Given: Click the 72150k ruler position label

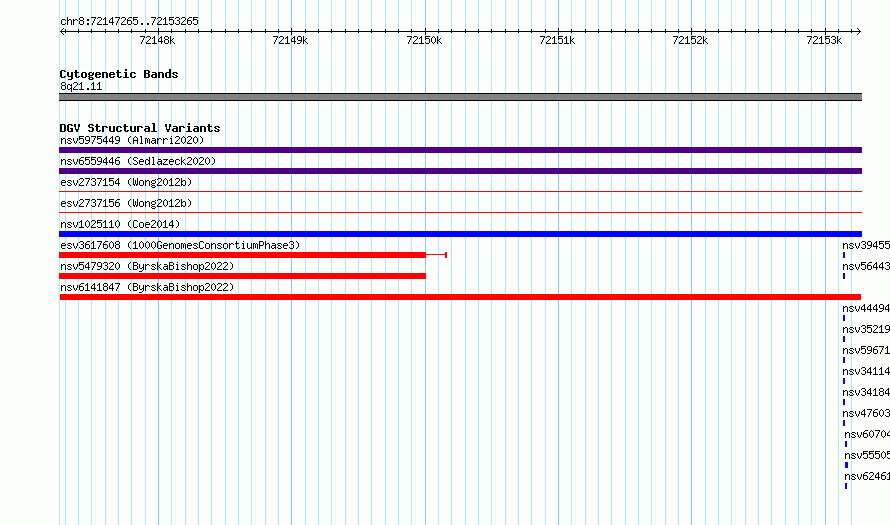Looking at the screenshot, I should [424, 40].
